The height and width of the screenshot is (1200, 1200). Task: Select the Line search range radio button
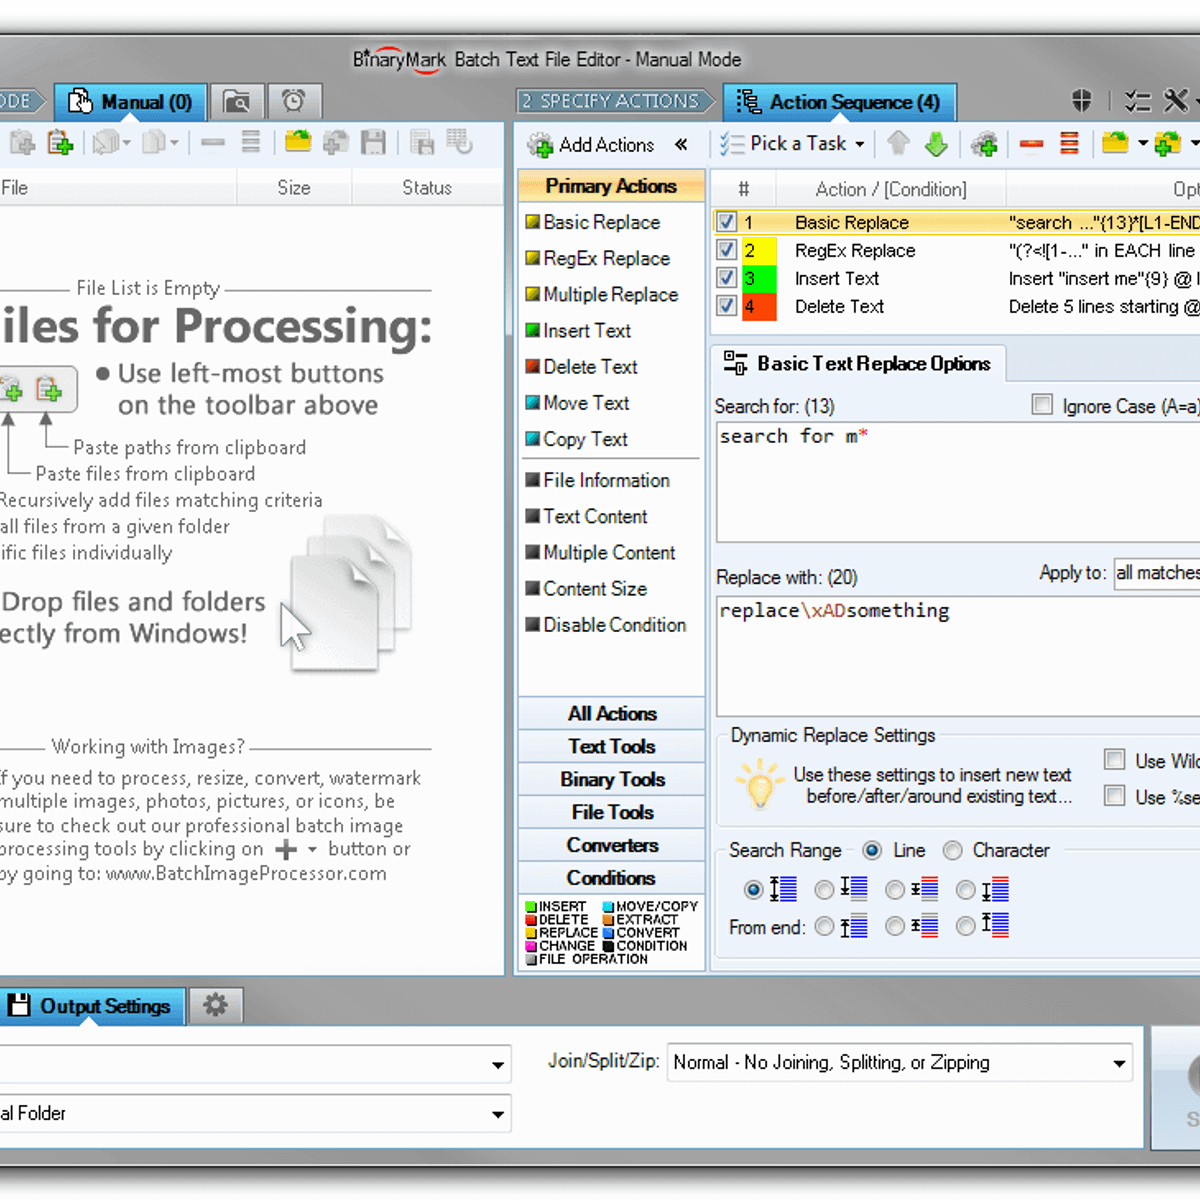coord(872,850)
